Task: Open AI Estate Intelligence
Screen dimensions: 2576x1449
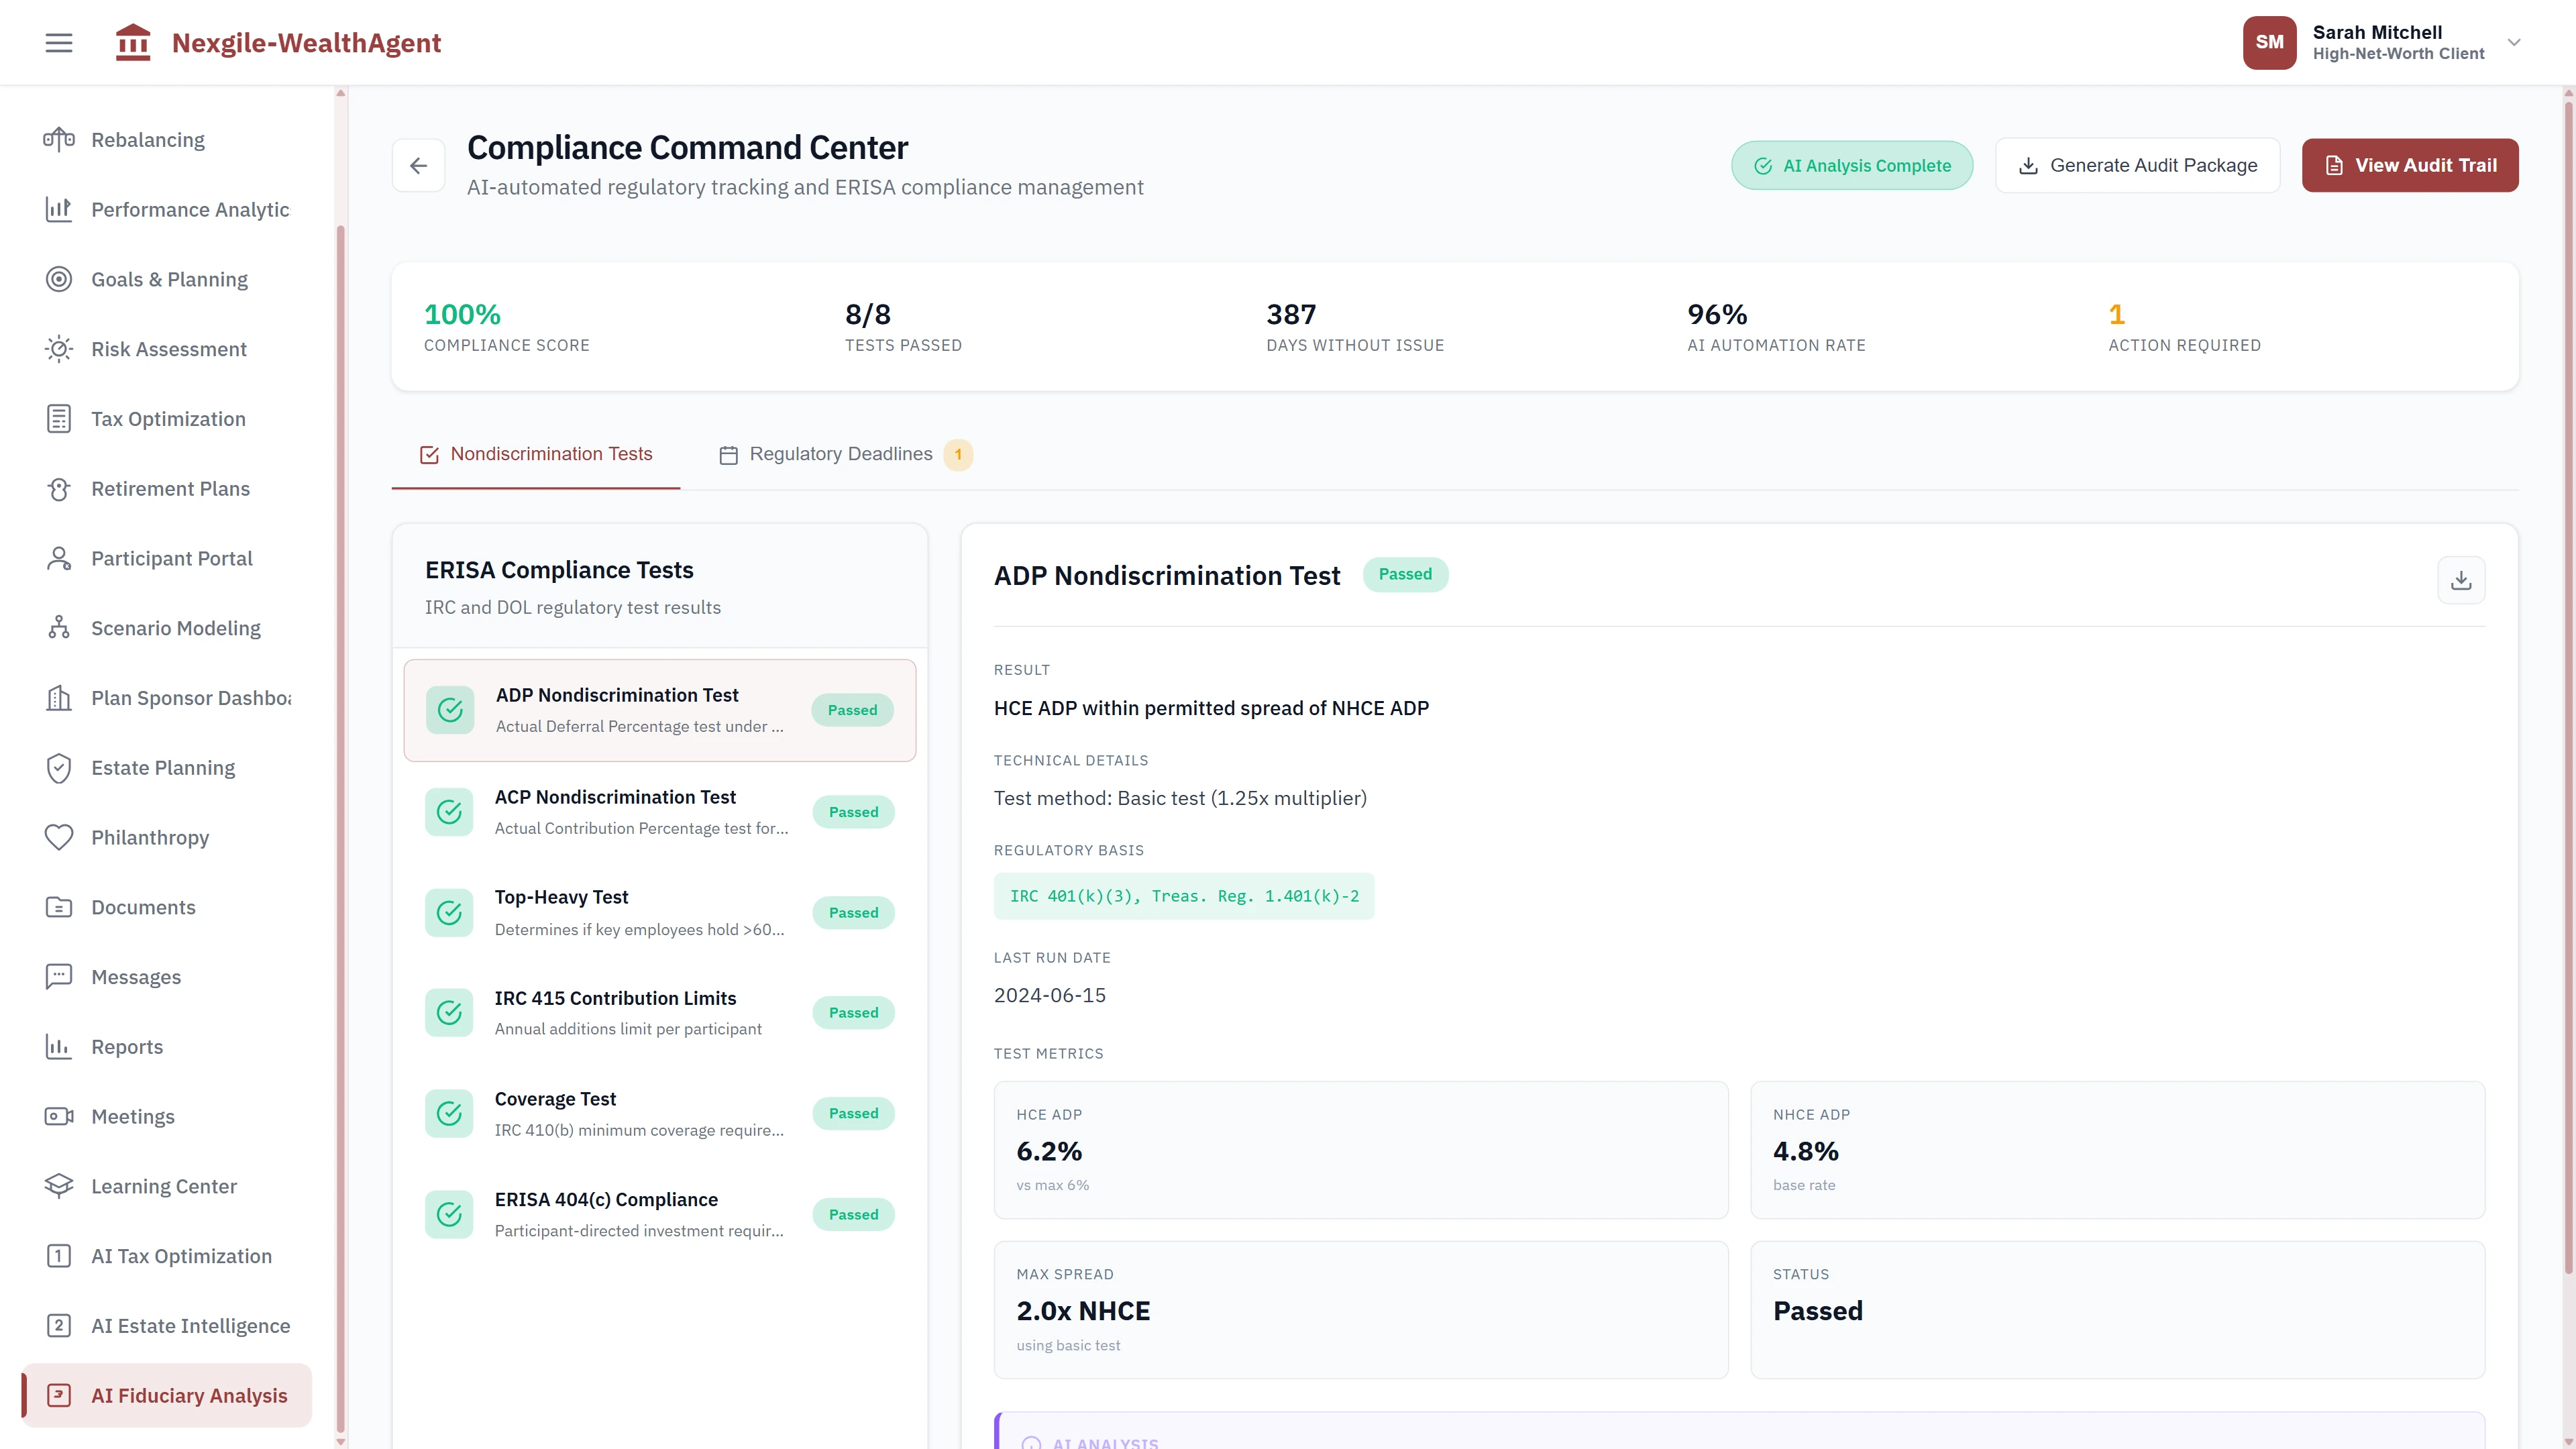Action: [190, 1325]
